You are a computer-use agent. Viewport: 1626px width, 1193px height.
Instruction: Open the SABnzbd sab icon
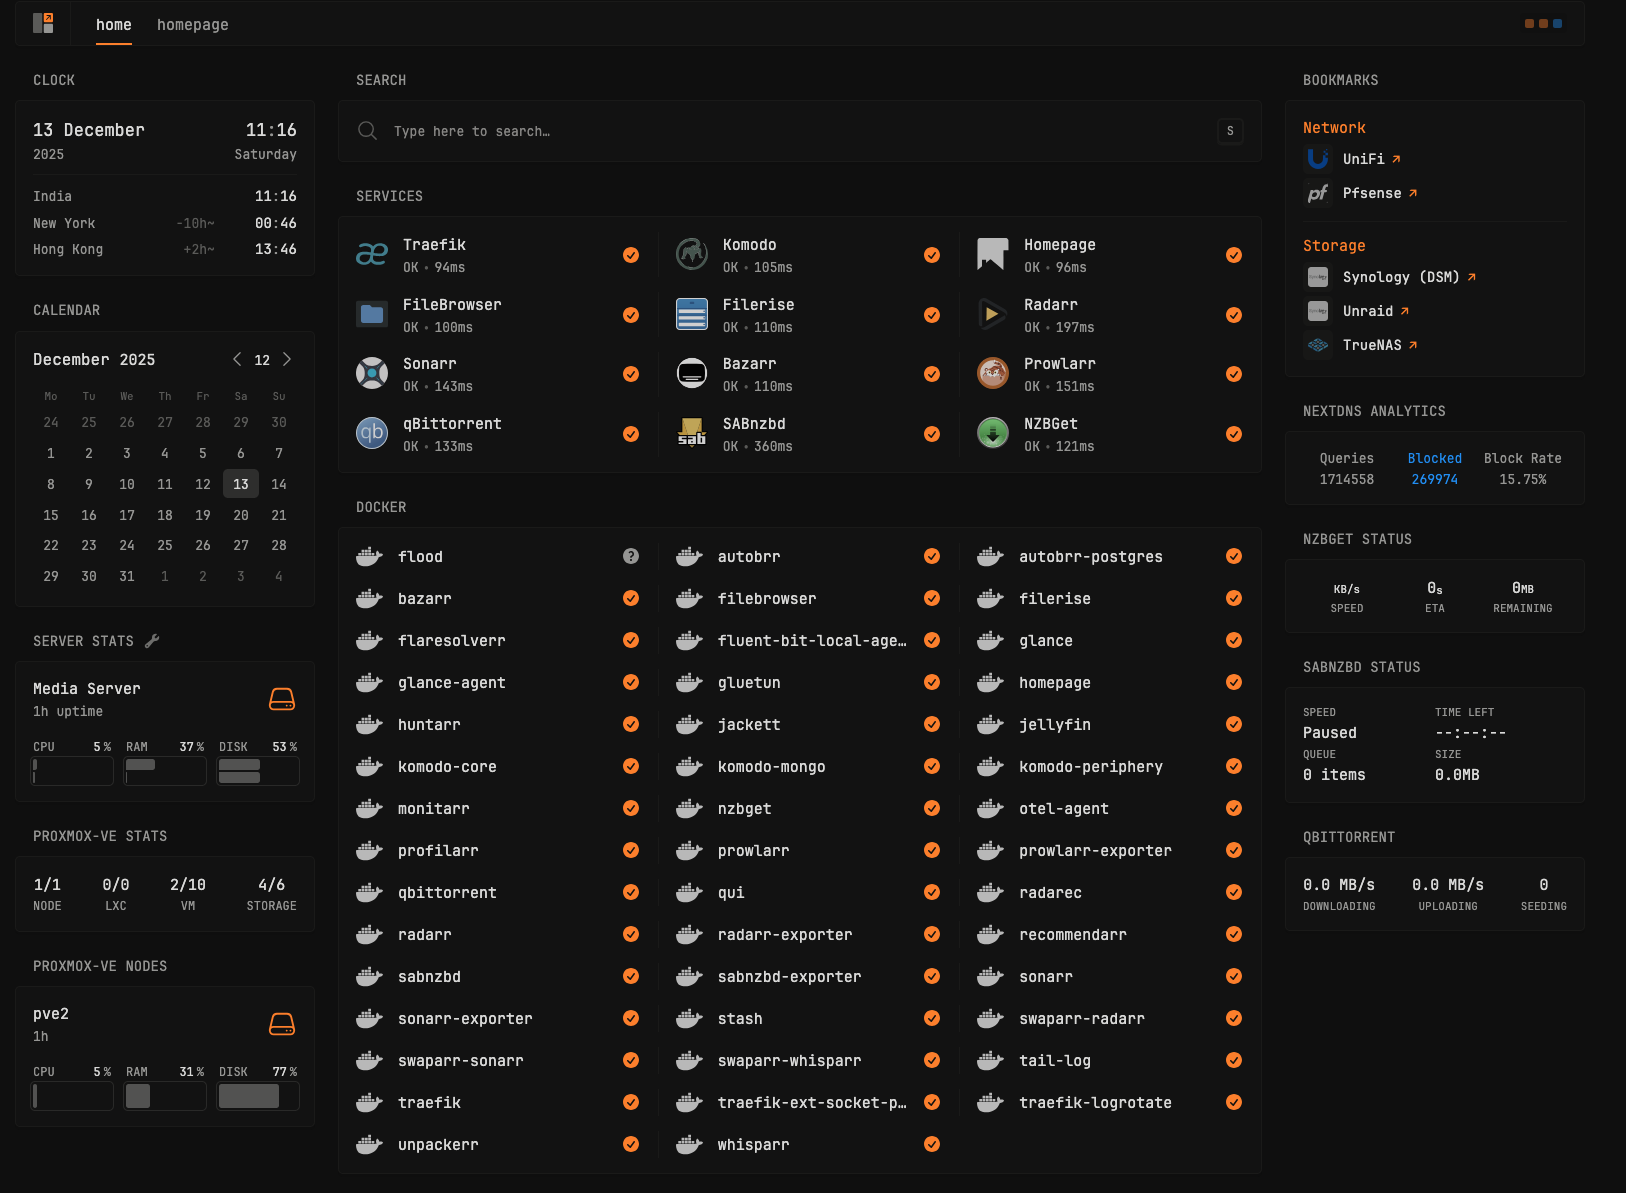point(692,434)
